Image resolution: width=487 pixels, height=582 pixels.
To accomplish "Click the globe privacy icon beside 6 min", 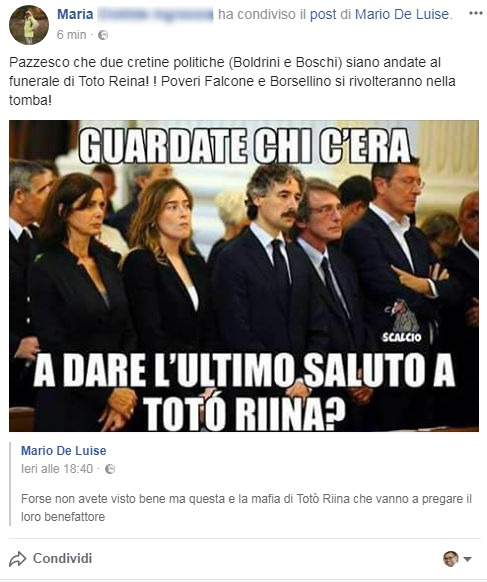I will pyautogui.click(x=103, y=35).
